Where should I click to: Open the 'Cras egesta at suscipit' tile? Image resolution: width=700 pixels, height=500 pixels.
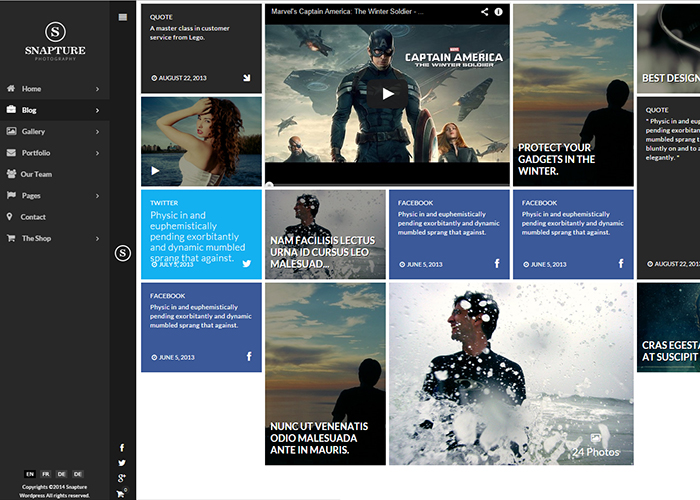tap(668, 327)
